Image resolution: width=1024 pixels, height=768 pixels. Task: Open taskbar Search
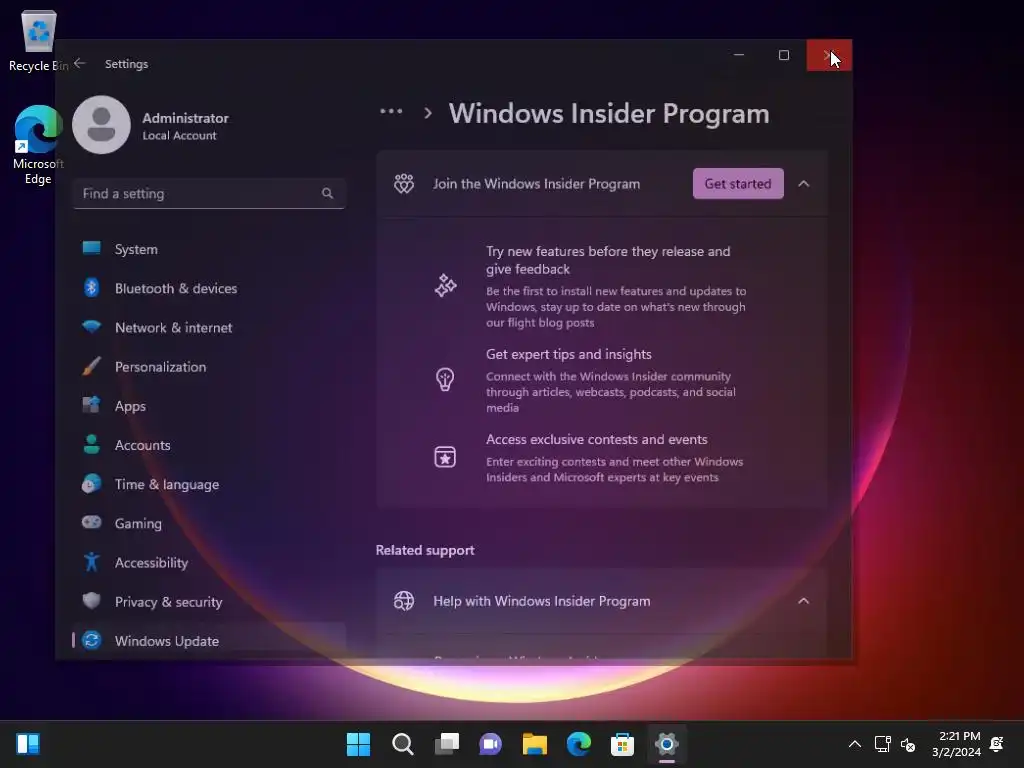(402, 744)
